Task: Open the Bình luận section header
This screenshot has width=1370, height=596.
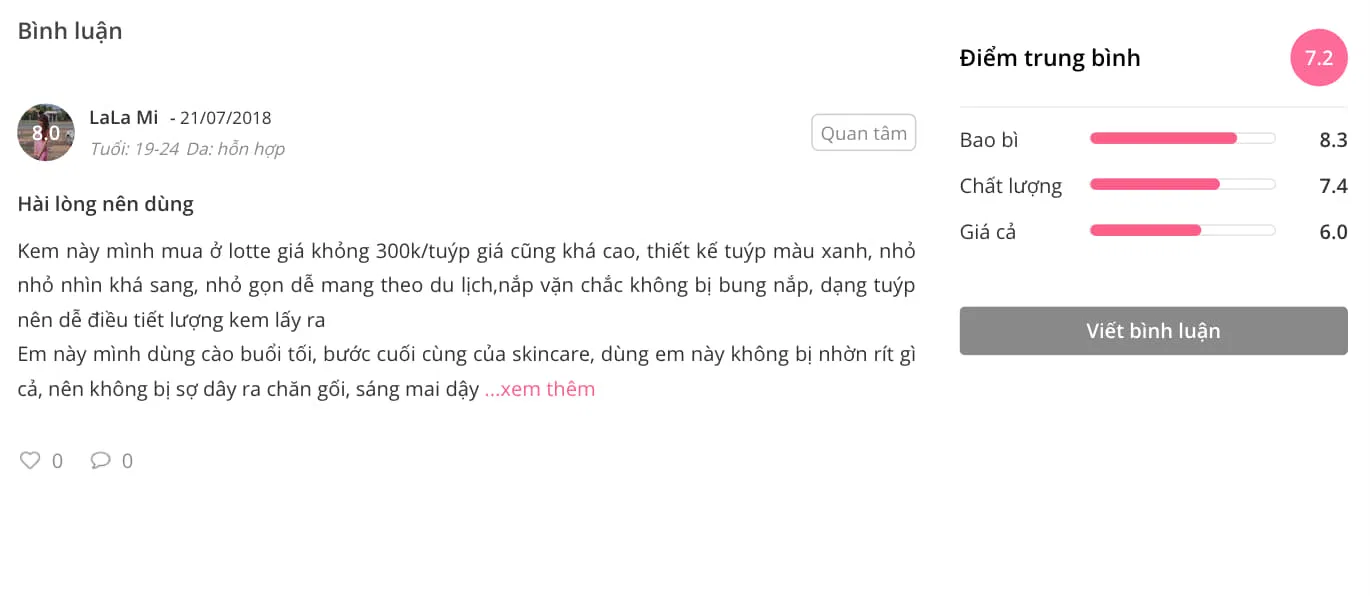Action: pos(68,30)
